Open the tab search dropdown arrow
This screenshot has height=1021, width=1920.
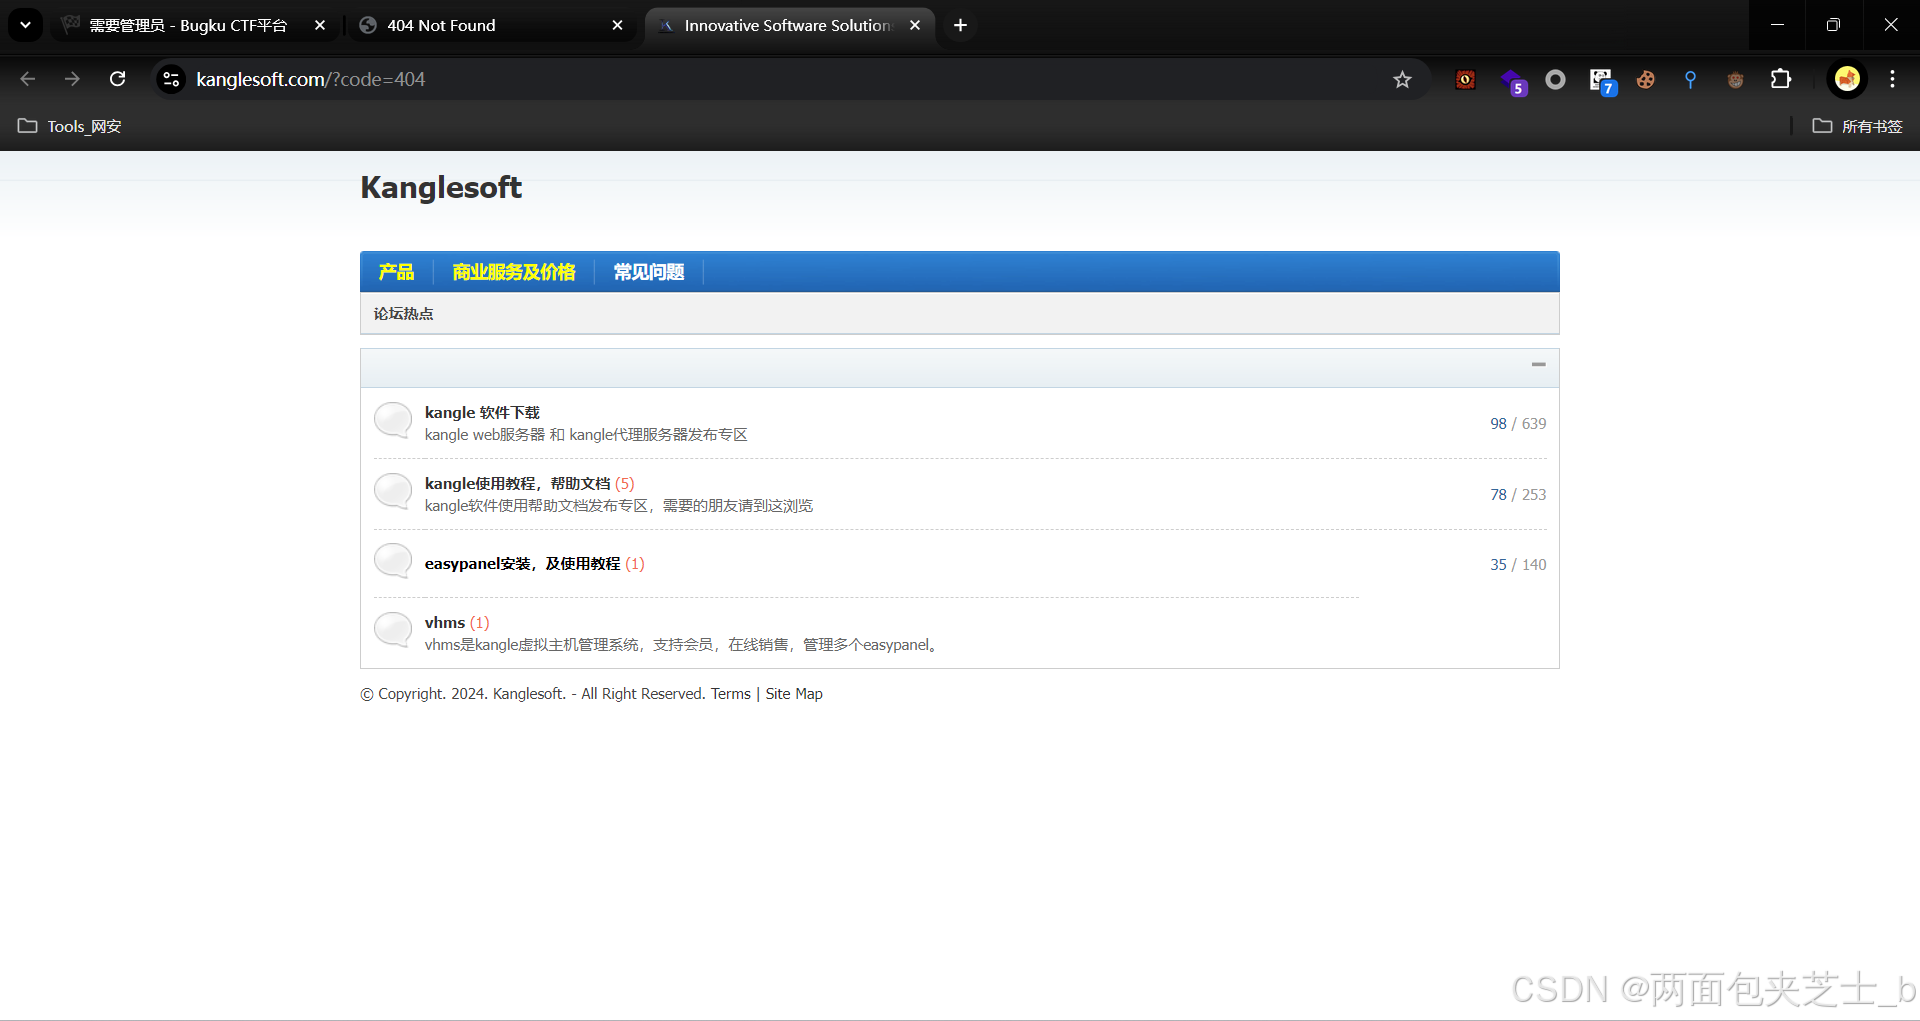[x=25, y=25]
